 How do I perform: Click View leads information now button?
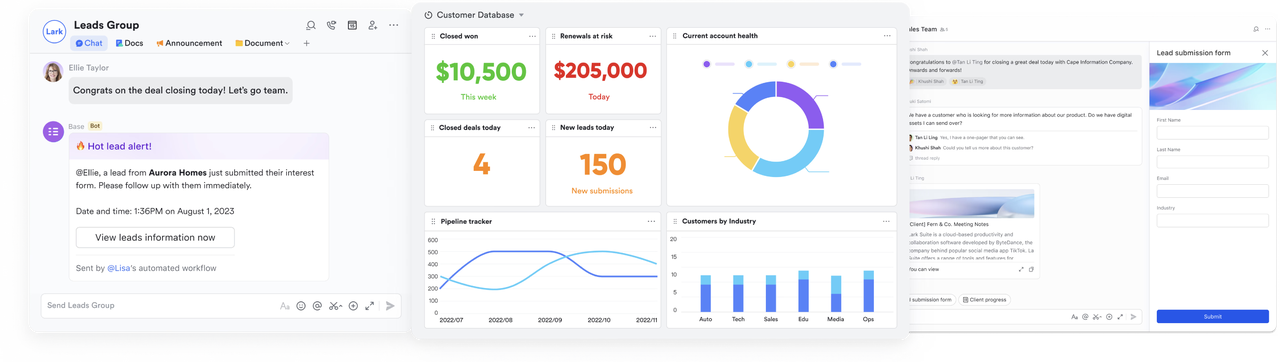click(155, 238)
